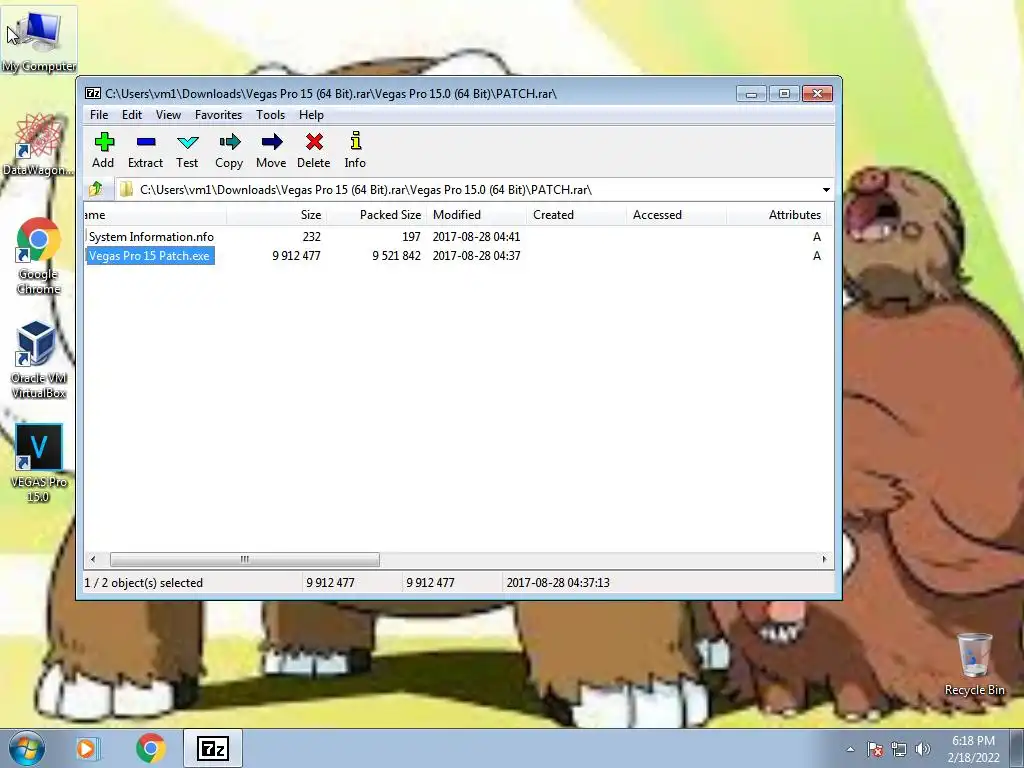Select Vegas Pro 15 Patch.exe file

[x=150, y=256]
